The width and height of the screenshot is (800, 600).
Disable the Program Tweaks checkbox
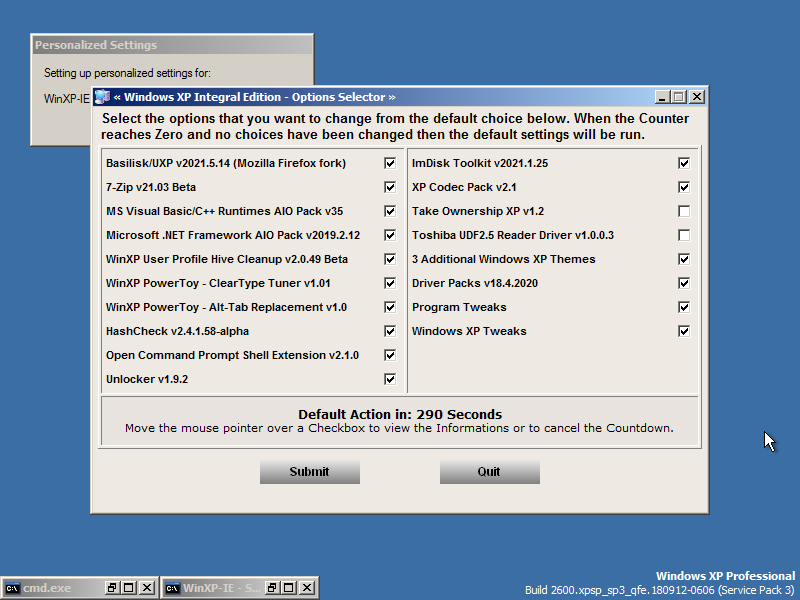[x=684, y=307]
